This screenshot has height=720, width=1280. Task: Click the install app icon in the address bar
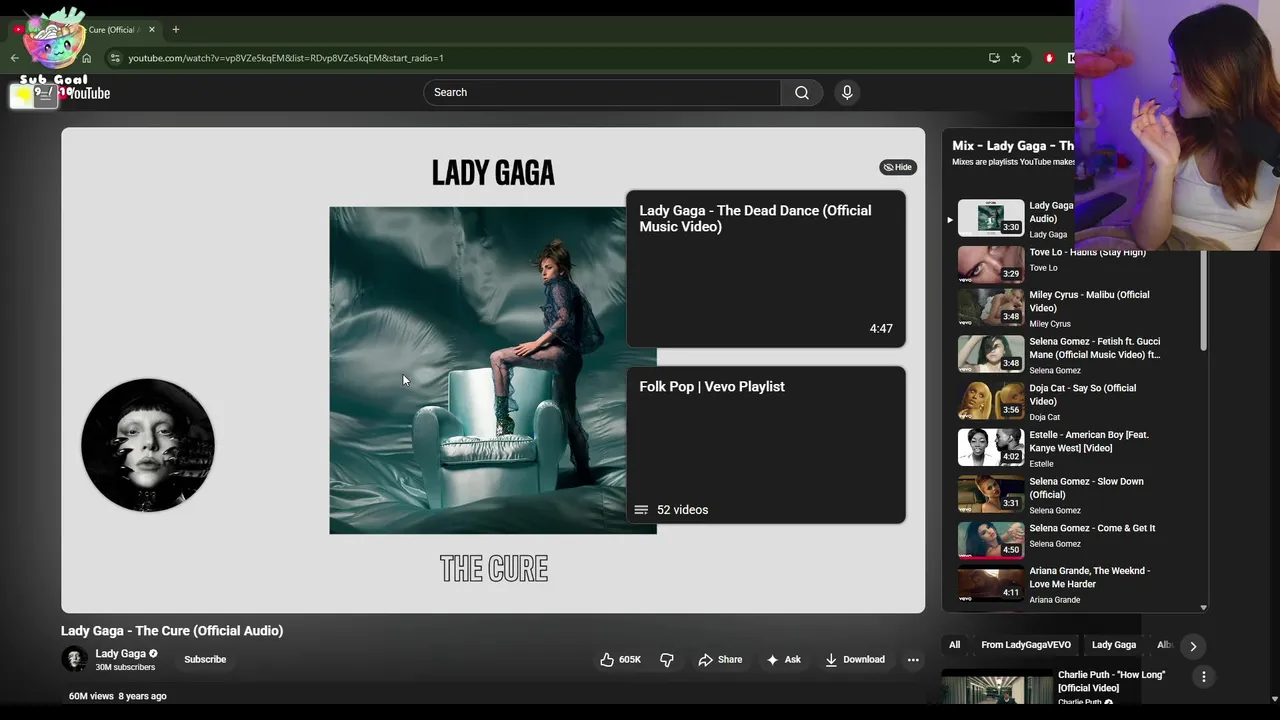tap(994, 58)
